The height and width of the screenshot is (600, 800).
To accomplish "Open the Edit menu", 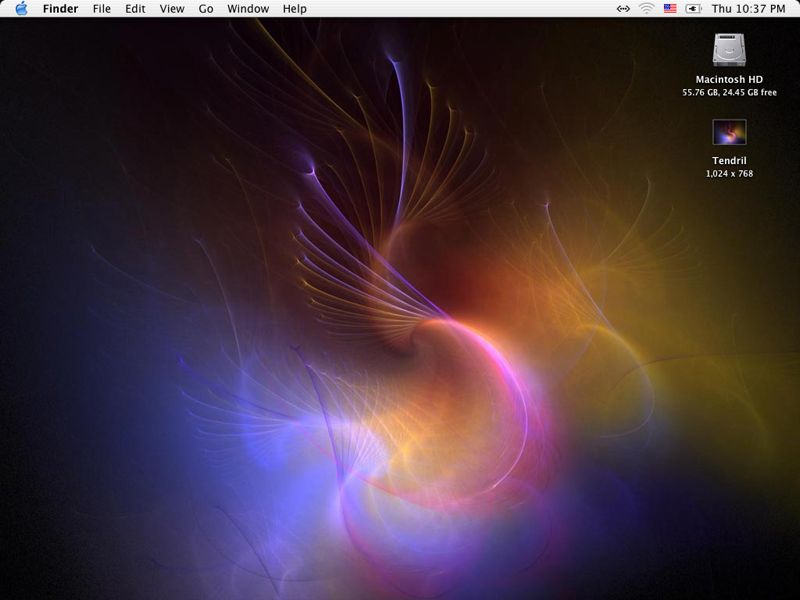I will 135,9.
